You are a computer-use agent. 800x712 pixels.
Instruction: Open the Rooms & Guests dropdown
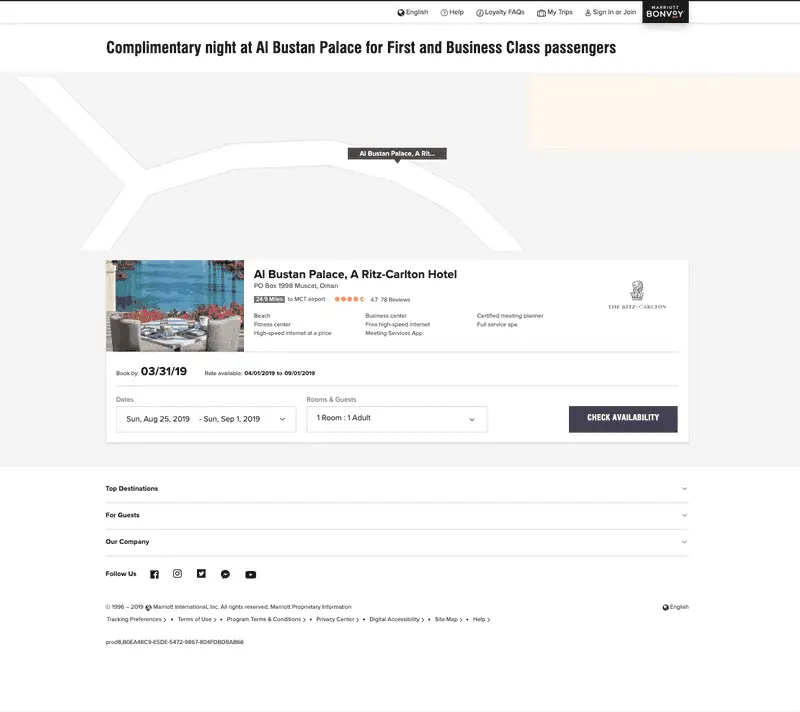pyautogui.click(x=397, y=419)
